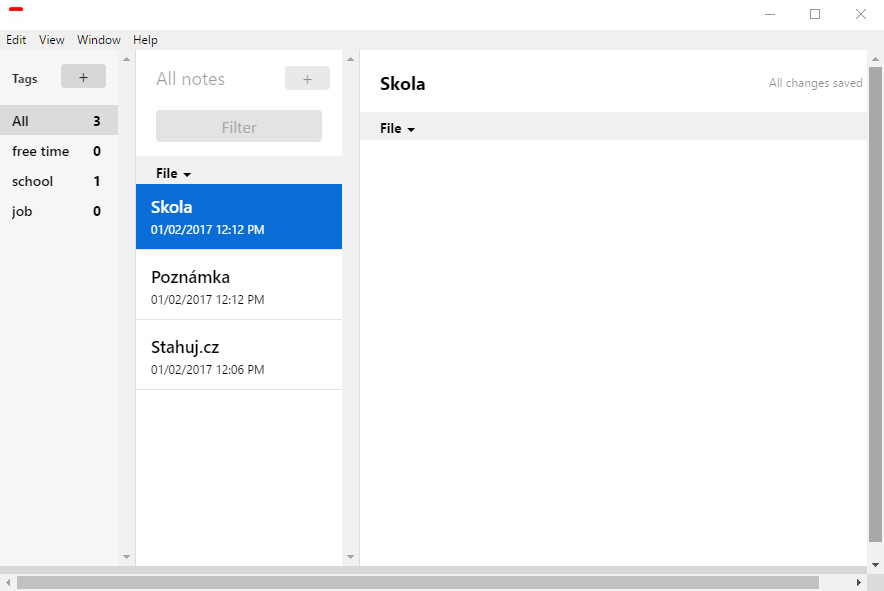The image size is (884, 591).
Task: Click left arrow of horizontal scrollbar
Action: tap(8, 583)
